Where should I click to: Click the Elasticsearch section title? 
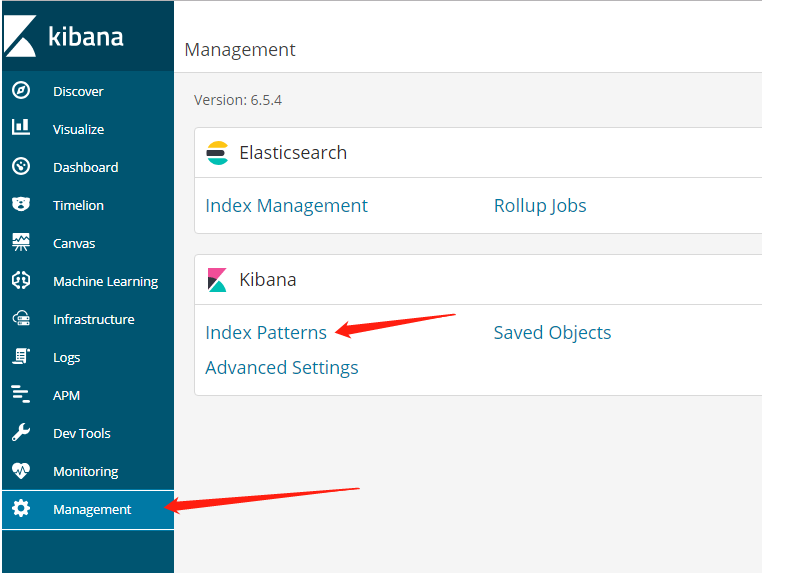point(293,153)
